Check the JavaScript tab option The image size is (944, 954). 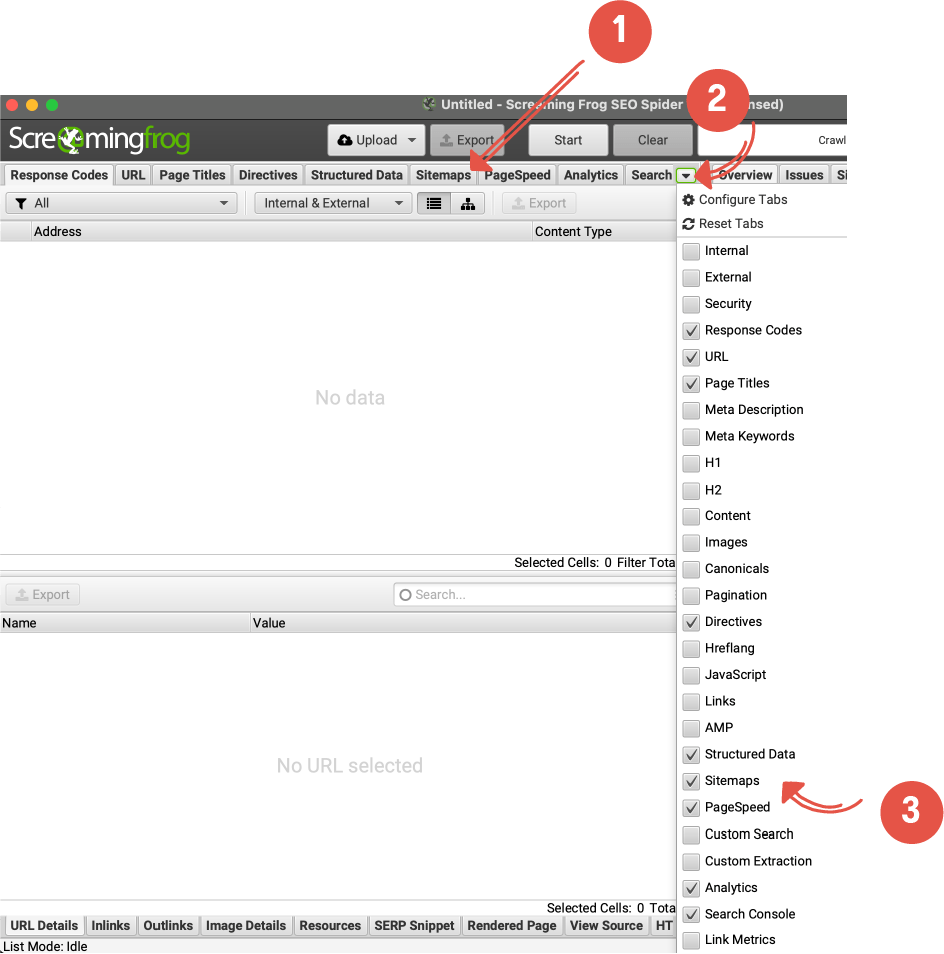pos(691,675)
